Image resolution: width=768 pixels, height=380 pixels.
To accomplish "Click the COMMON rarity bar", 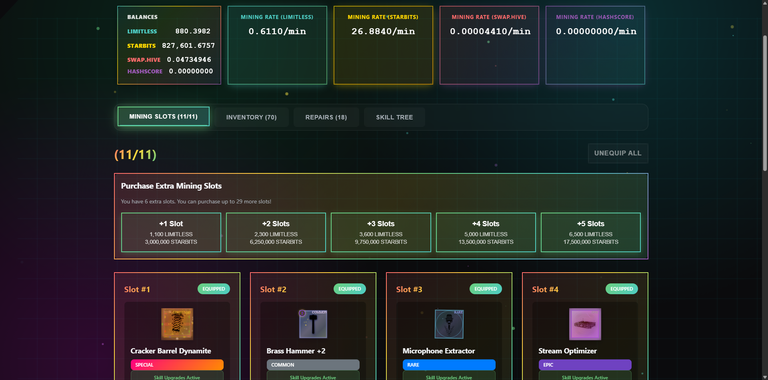I will coord(313,365).
